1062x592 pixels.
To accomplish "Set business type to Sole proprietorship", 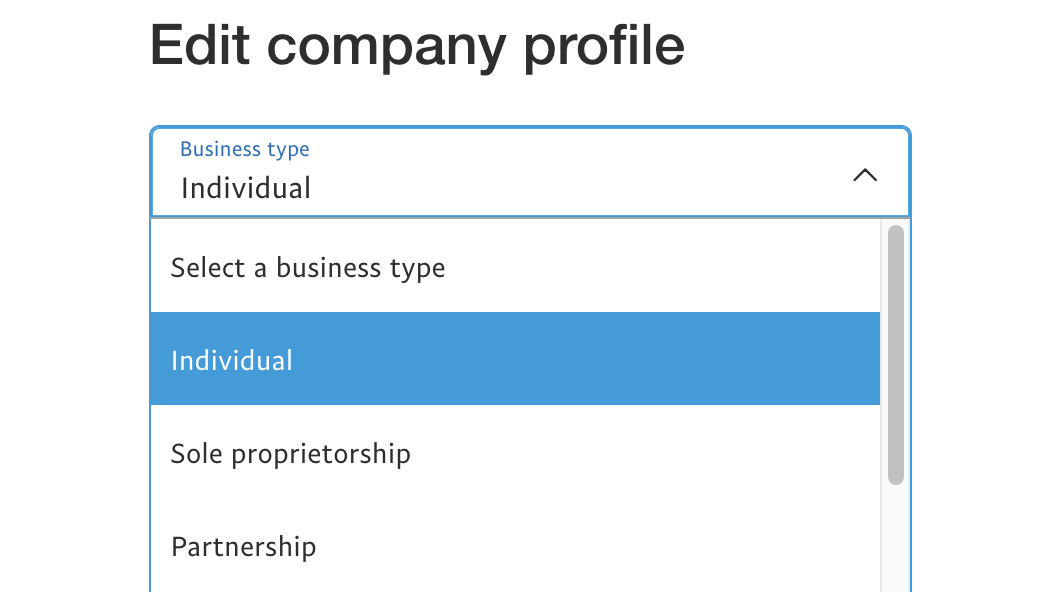I will (290, 454).
